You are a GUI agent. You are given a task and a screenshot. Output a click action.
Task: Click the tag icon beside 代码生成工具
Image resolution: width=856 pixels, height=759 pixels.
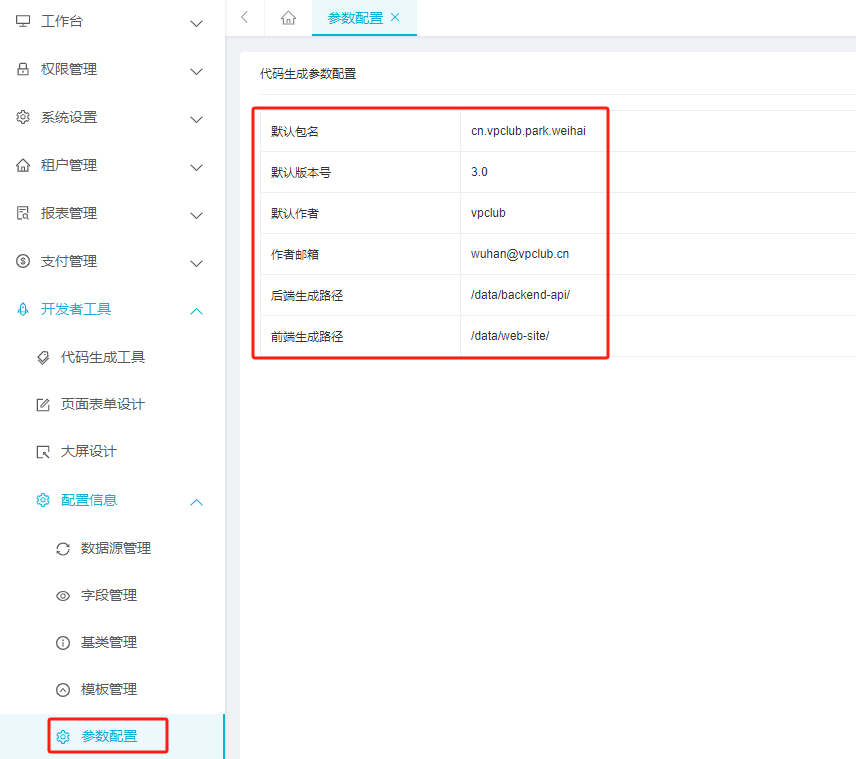tap(43, 358)
